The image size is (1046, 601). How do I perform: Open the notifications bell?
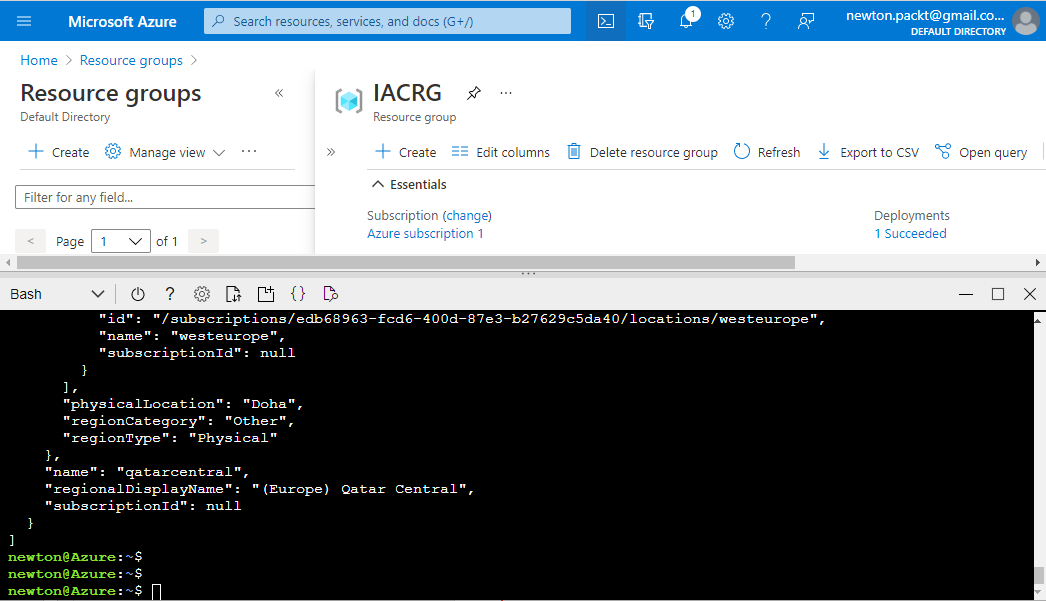(686, 21)
